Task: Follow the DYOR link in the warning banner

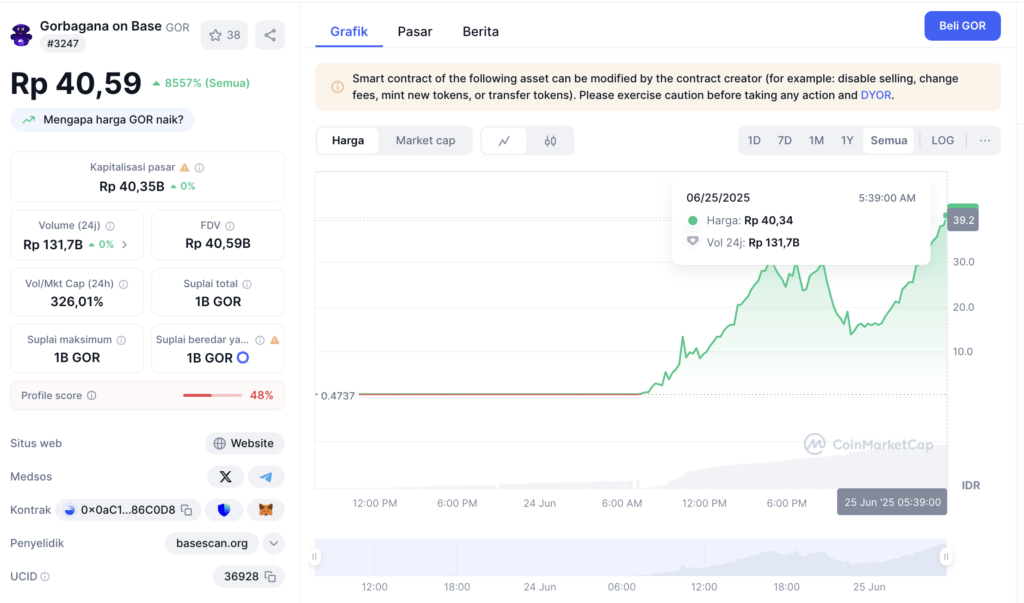Action: pos(876,95)
